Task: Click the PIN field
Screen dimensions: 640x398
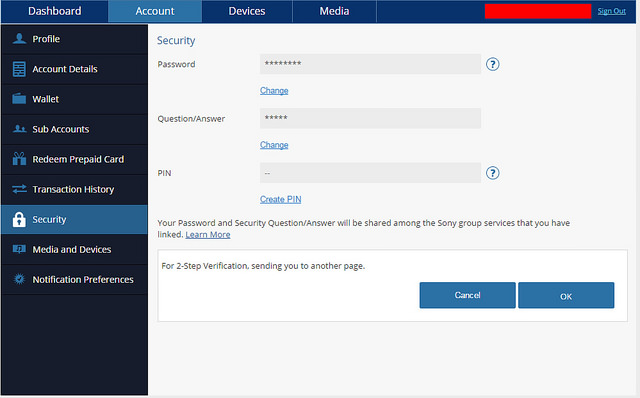Action: pyautogui.click(x=370, y=173)
